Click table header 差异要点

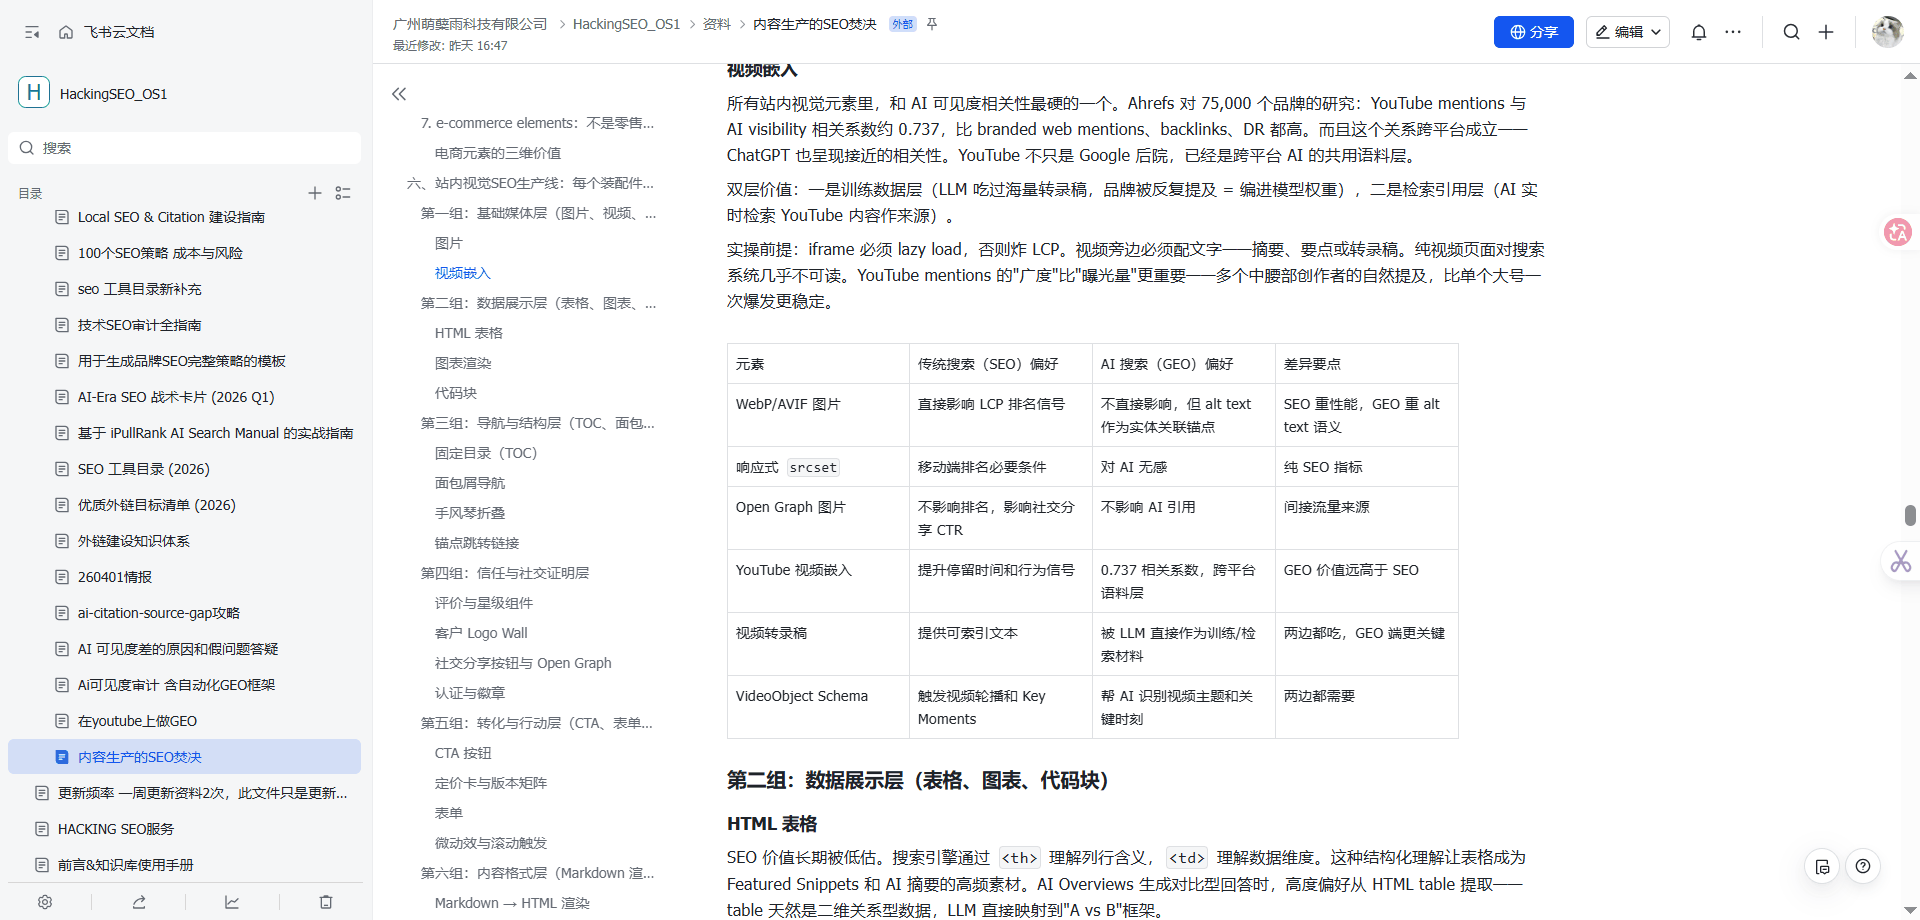[x=1366, y=364]
